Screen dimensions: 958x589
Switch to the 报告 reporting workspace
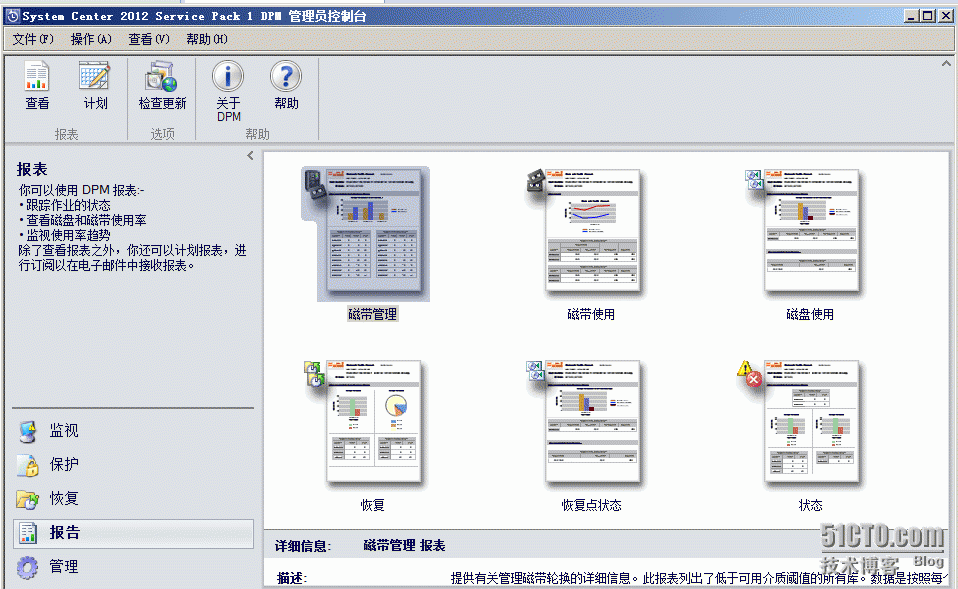click(x=133, y=533)
